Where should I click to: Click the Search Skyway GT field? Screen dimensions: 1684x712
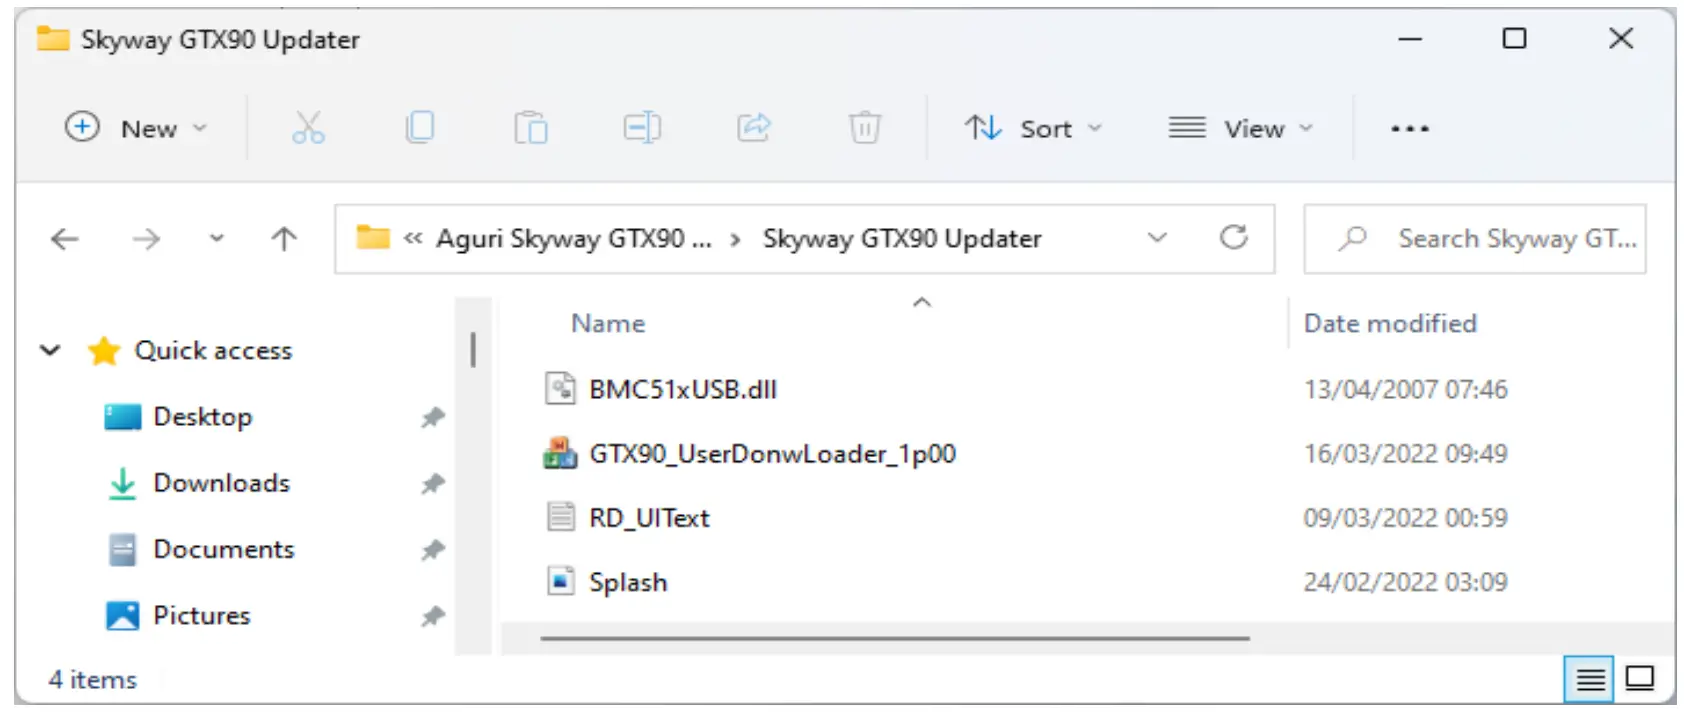point(1475,239)
